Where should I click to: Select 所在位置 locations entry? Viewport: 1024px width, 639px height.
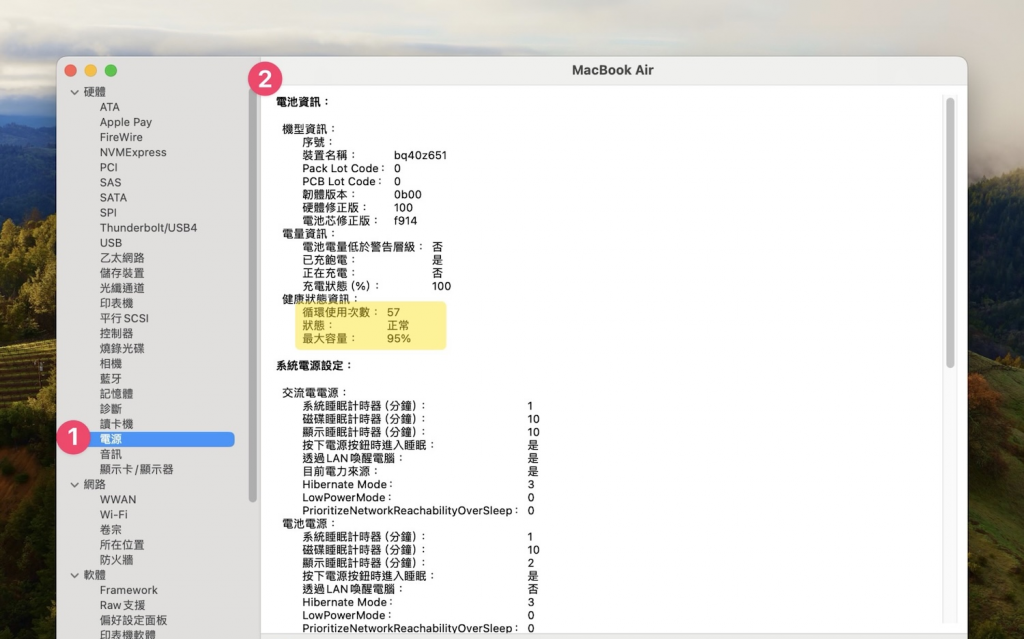[x=122, y=544]
